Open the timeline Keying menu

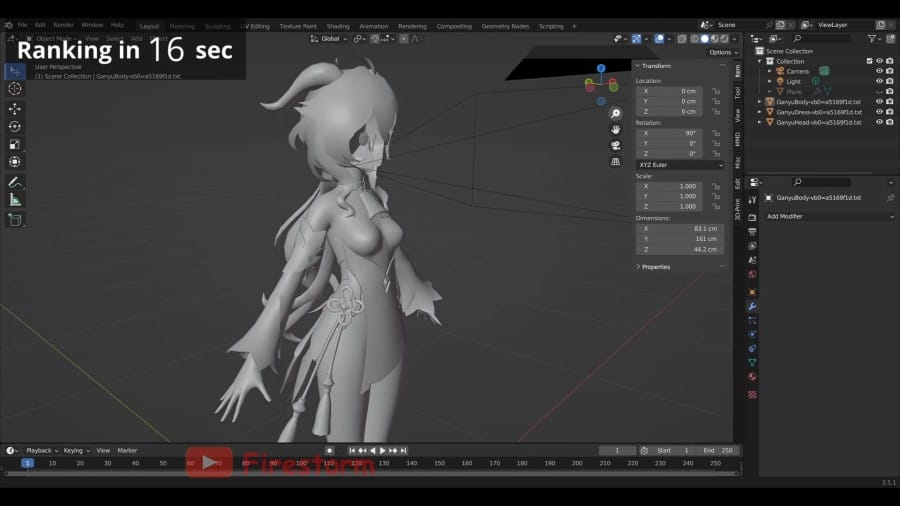[x=76, y=450]
